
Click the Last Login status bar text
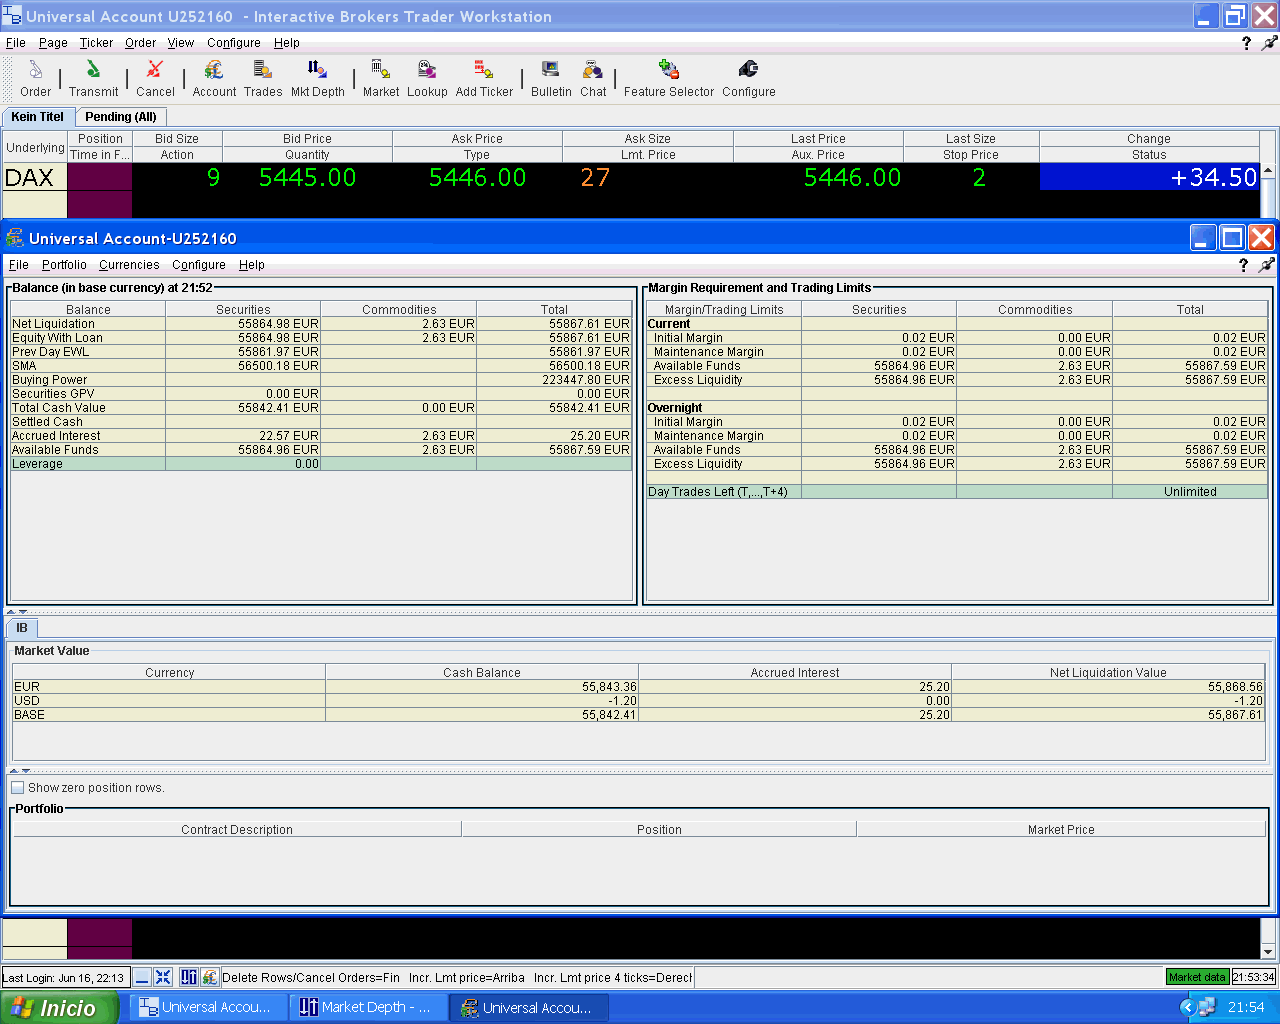(x=64, y=977)
